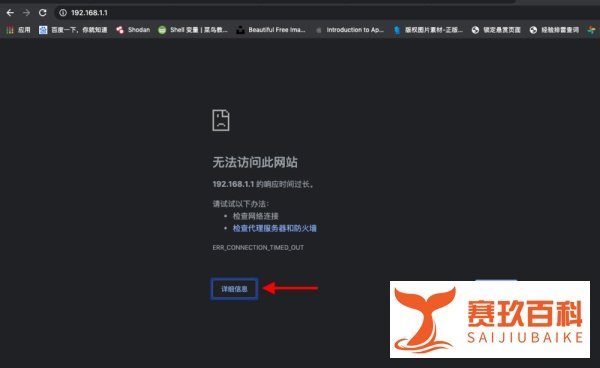Image resolution: width=600 pixels, height=368 pixels.
Task: Click the 检查网络连接 suggestion text
Action: 255,216
